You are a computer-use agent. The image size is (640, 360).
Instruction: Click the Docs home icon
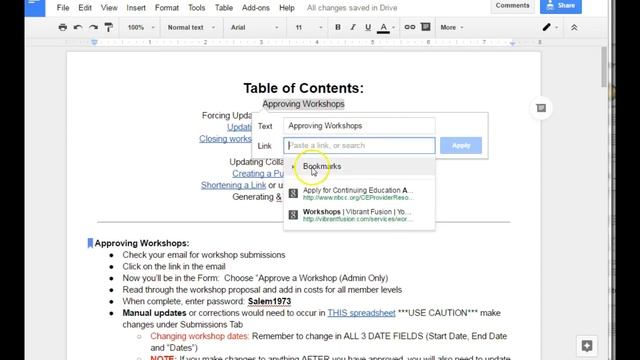[x=35, y=7]
